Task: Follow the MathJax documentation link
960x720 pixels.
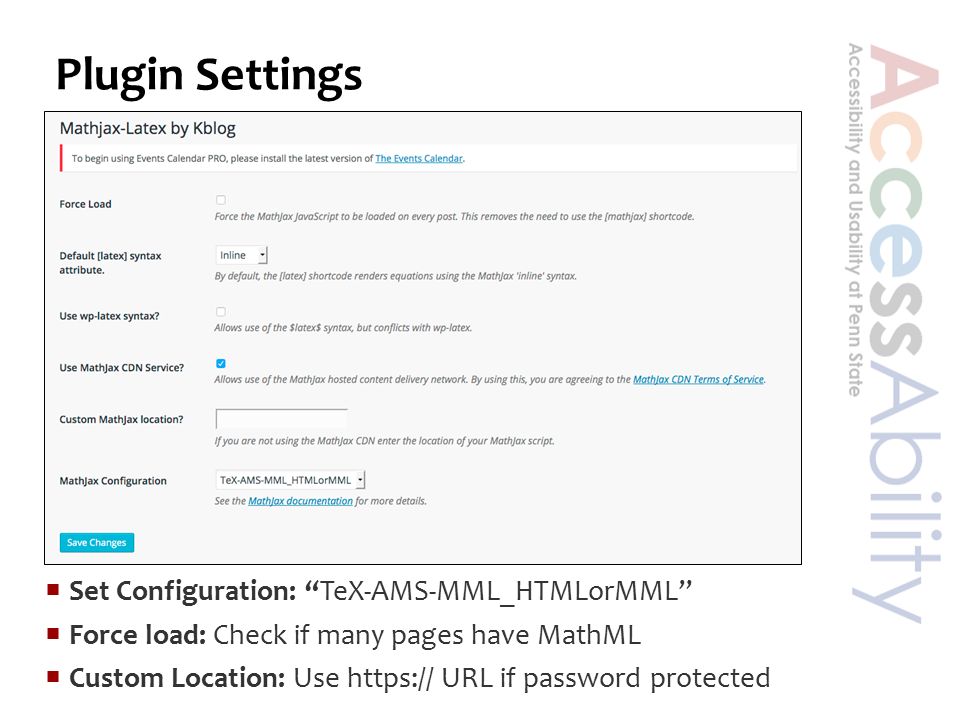Action: [x=301, y=501]
